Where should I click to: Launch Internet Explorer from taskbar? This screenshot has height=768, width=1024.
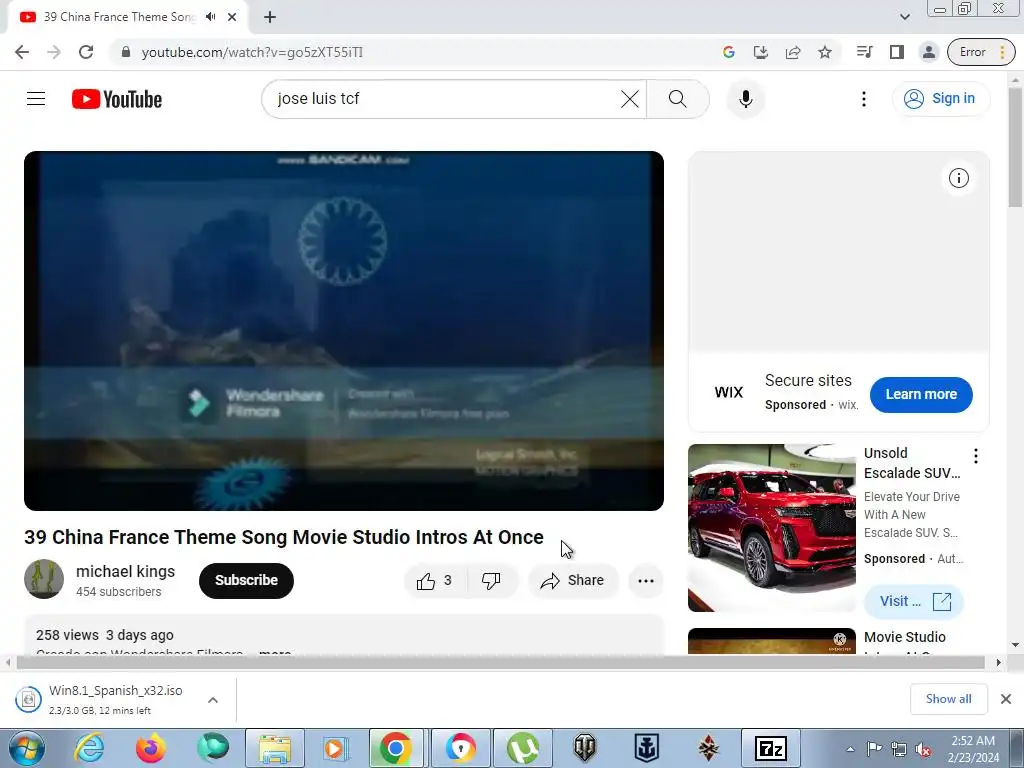tap(89, 748)
